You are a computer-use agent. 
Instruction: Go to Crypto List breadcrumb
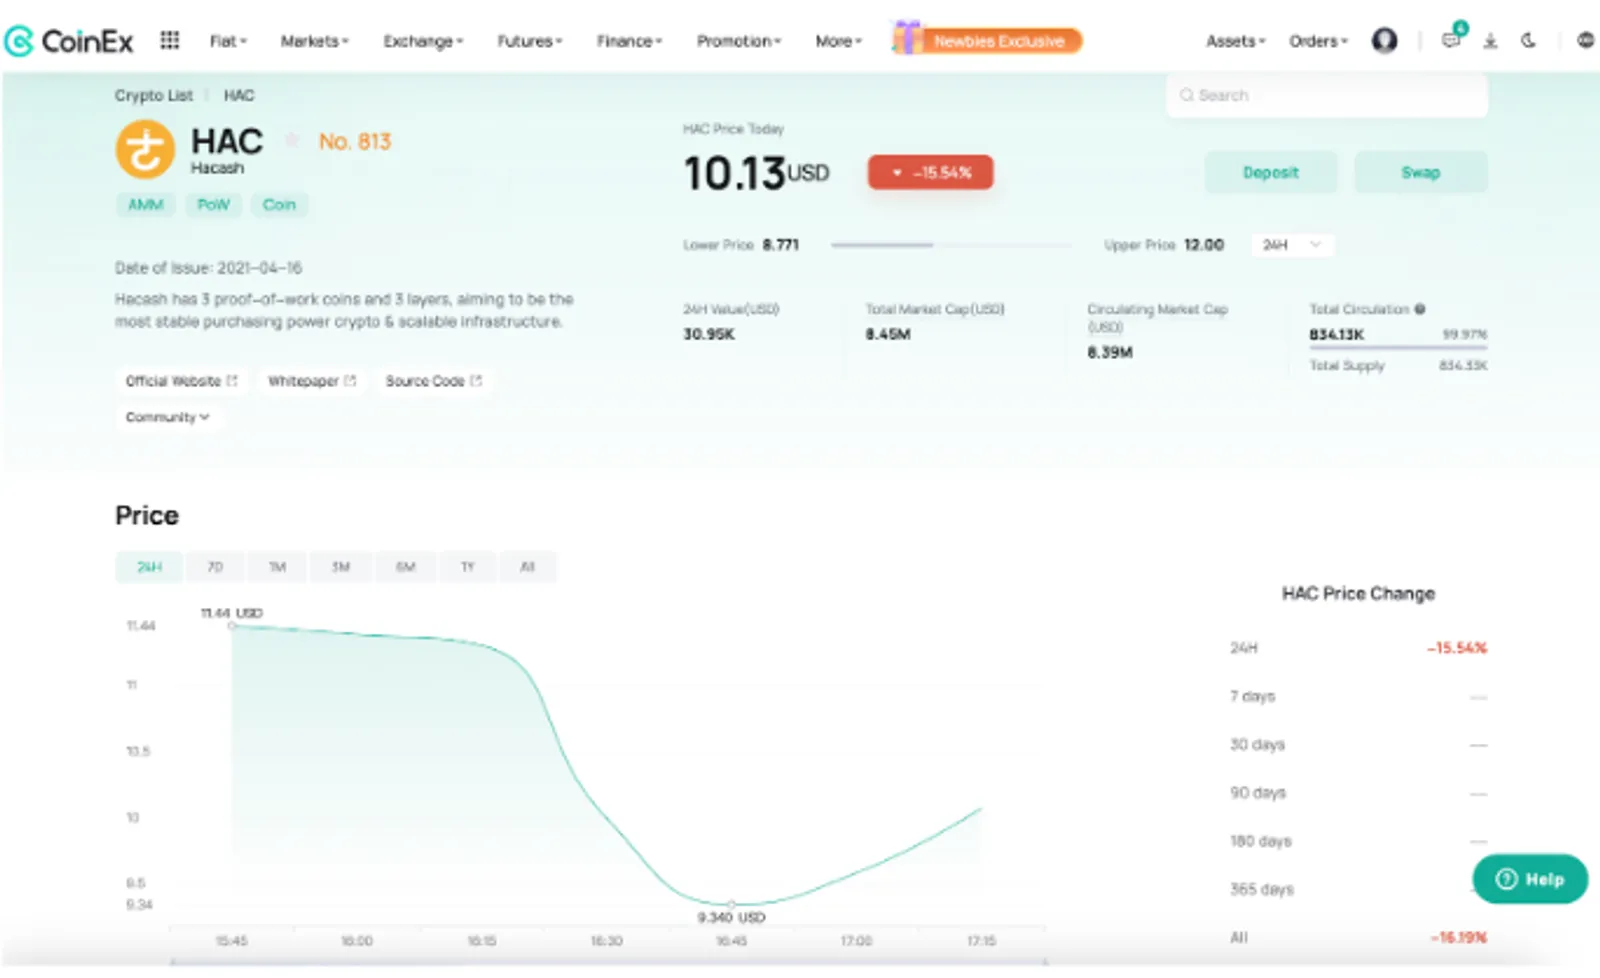153,95
